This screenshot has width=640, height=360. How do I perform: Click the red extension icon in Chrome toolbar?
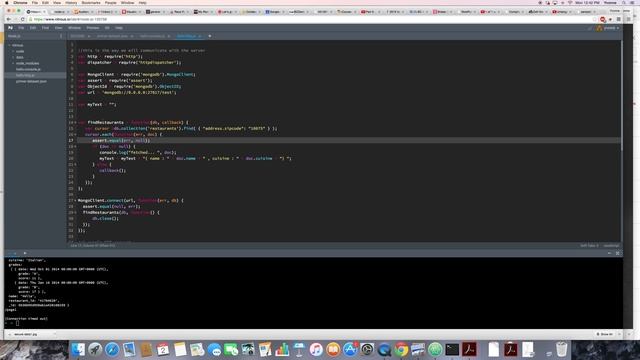[x=603, y=19]
